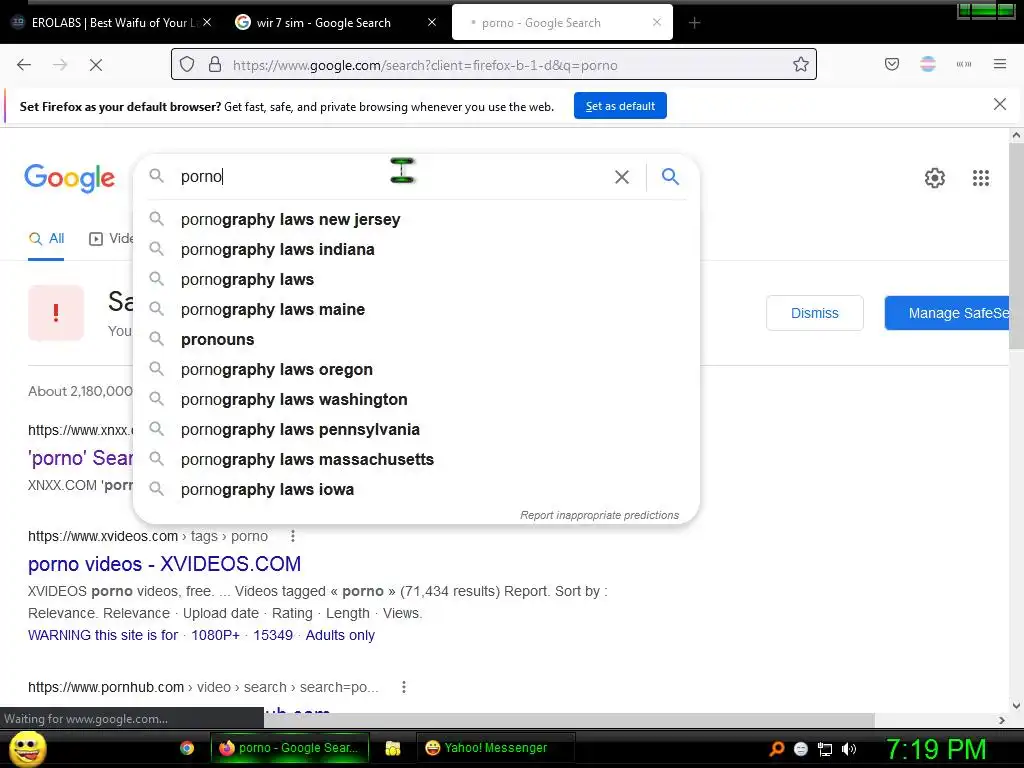Open the Firefox account avatar icon
Viewport: 1024px width, 768px height.
(928, 64)
